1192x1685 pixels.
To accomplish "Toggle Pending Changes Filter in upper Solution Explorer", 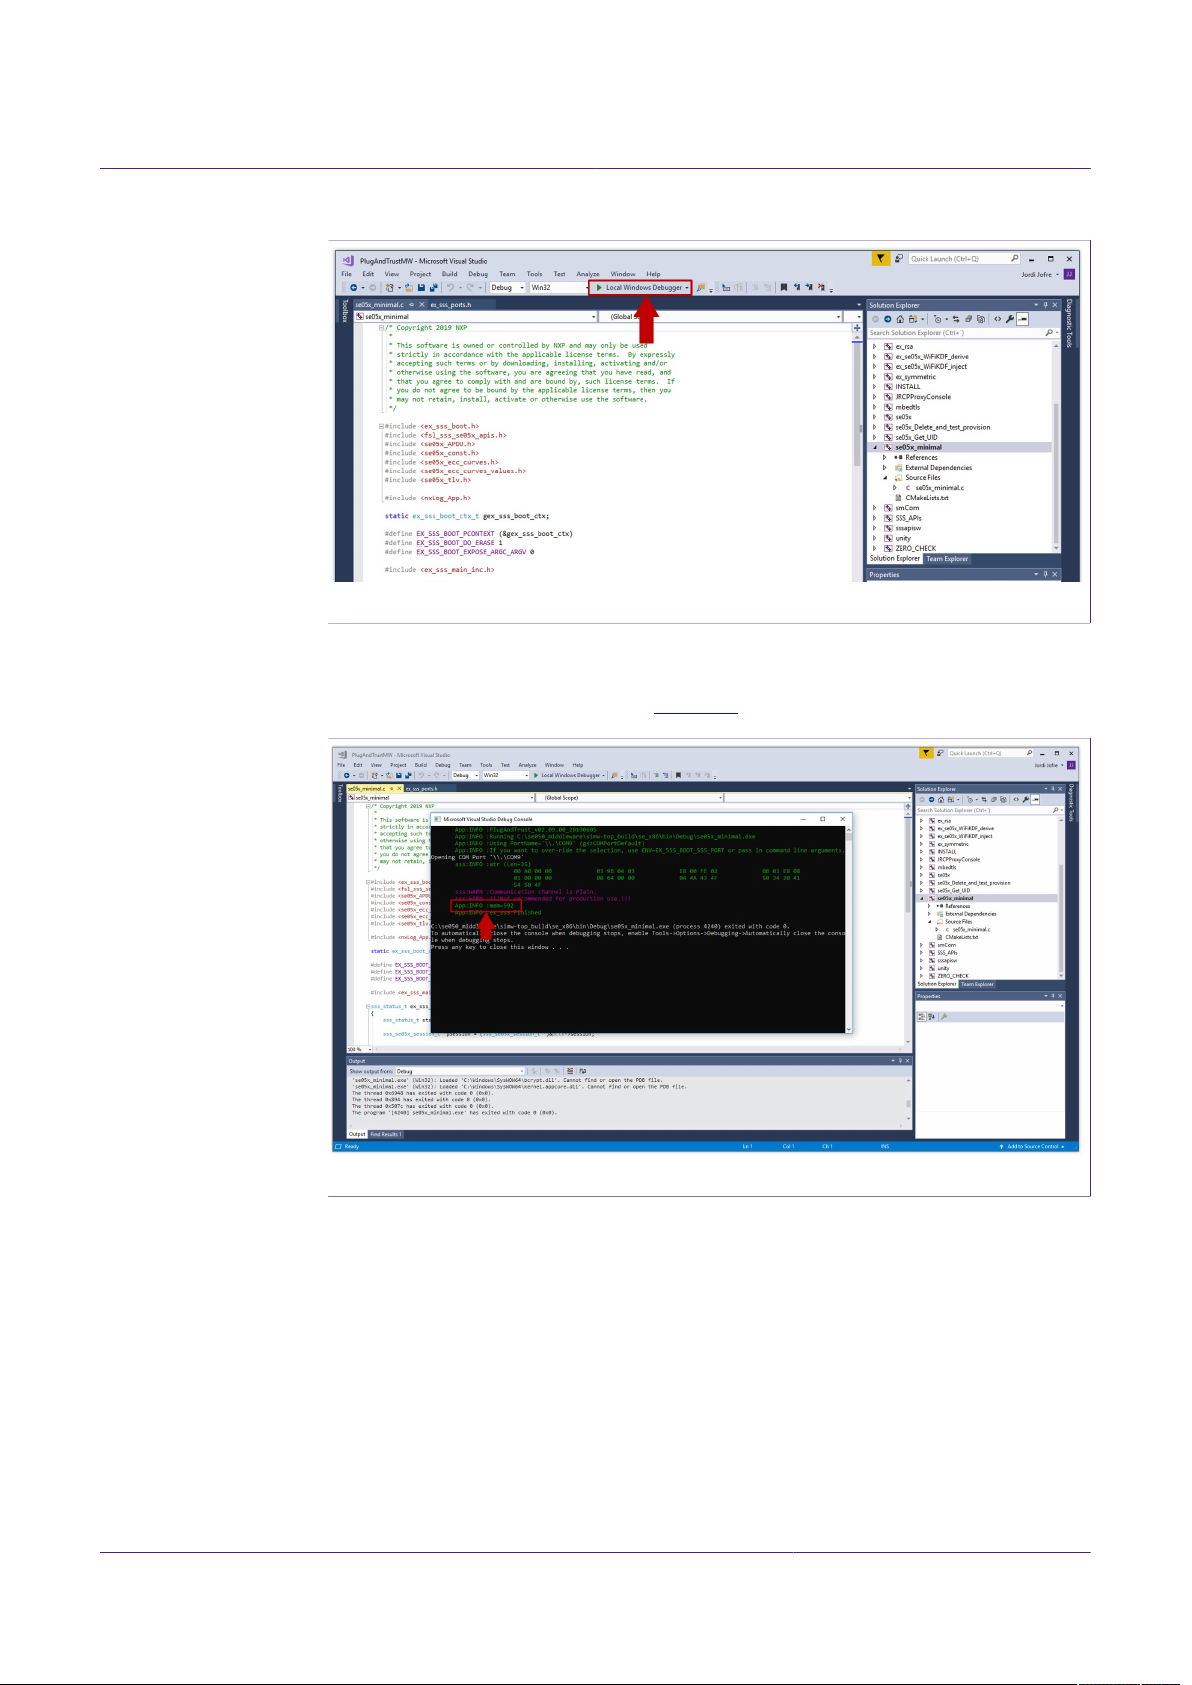I will click(938, 319).
